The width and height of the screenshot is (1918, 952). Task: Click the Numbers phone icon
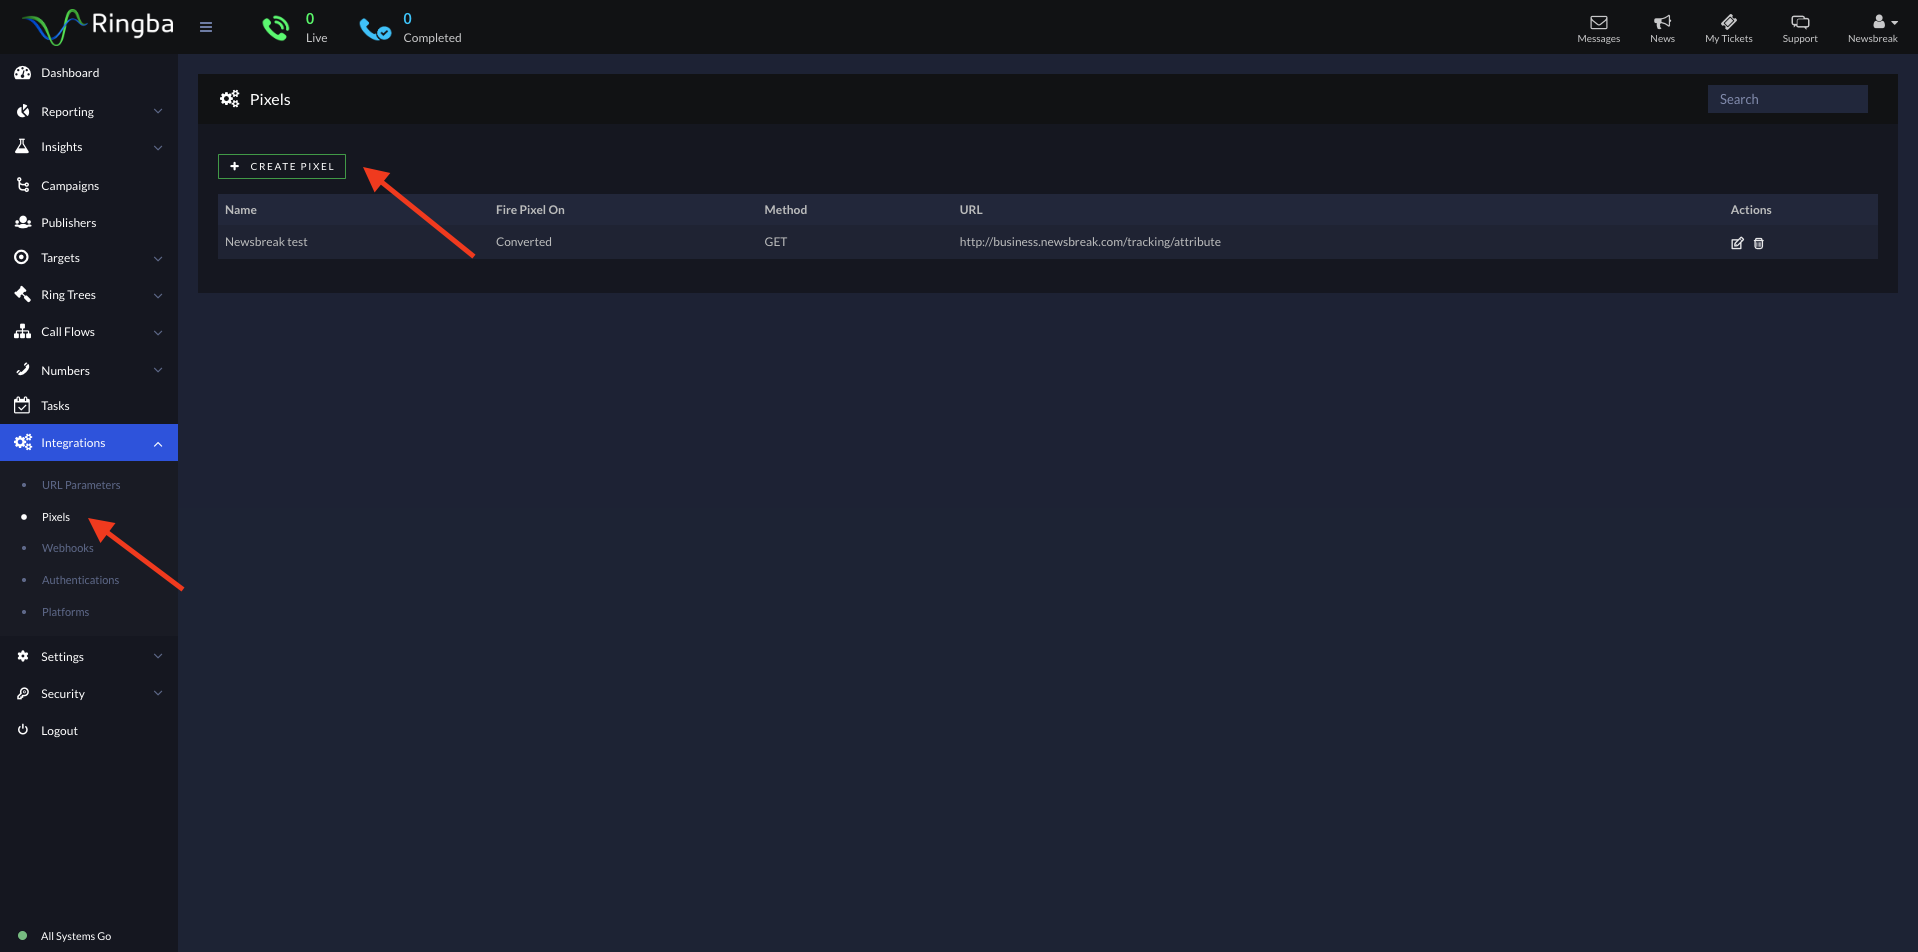22,370
